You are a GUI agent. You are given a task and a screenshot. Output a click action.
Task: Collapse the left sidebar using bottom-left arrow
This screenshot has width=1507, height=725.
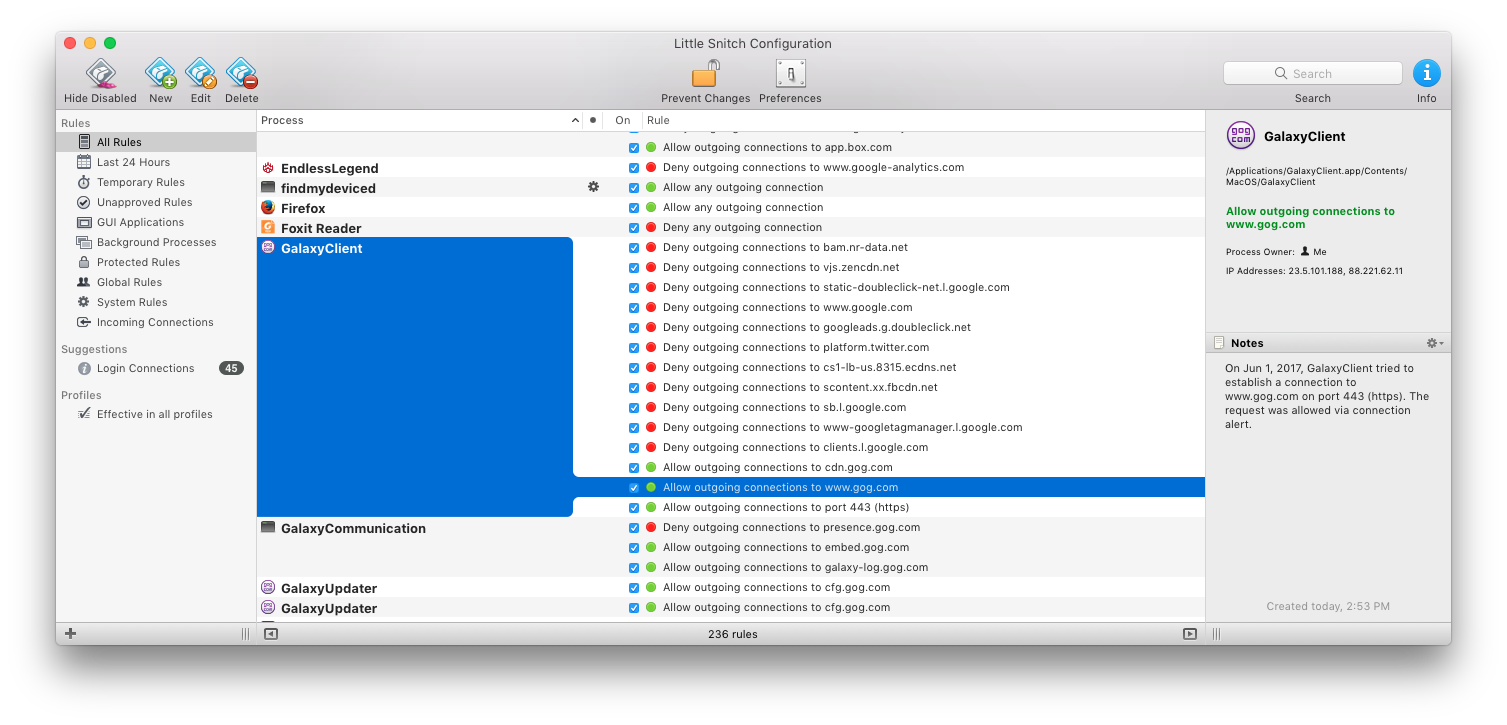[270, 633]
